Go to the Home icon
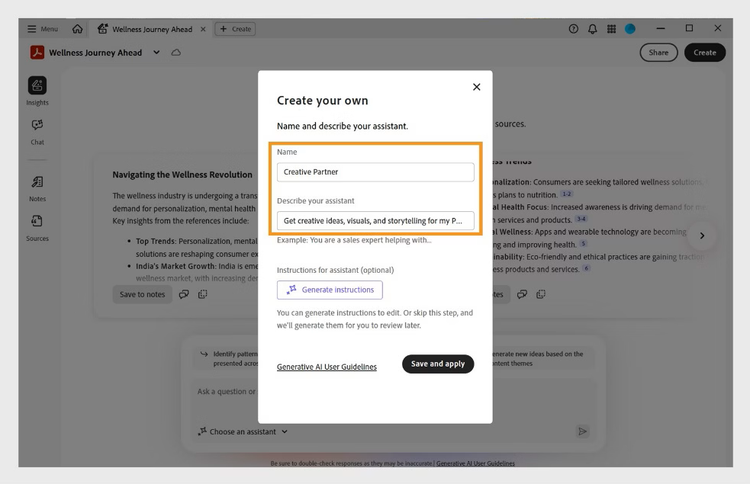 pyautogui.click(x=77, y=29)
